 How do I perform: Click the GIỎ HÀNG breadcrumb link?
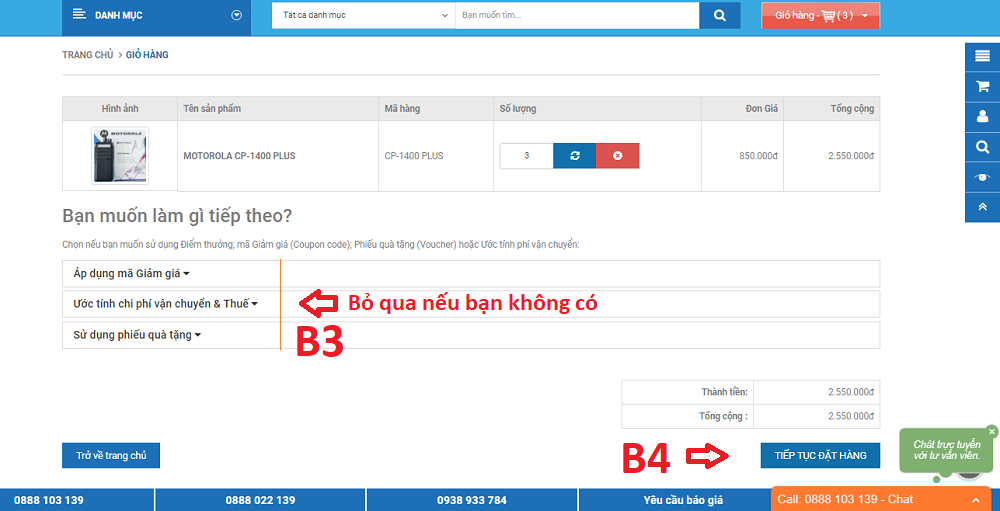point(147,55)
